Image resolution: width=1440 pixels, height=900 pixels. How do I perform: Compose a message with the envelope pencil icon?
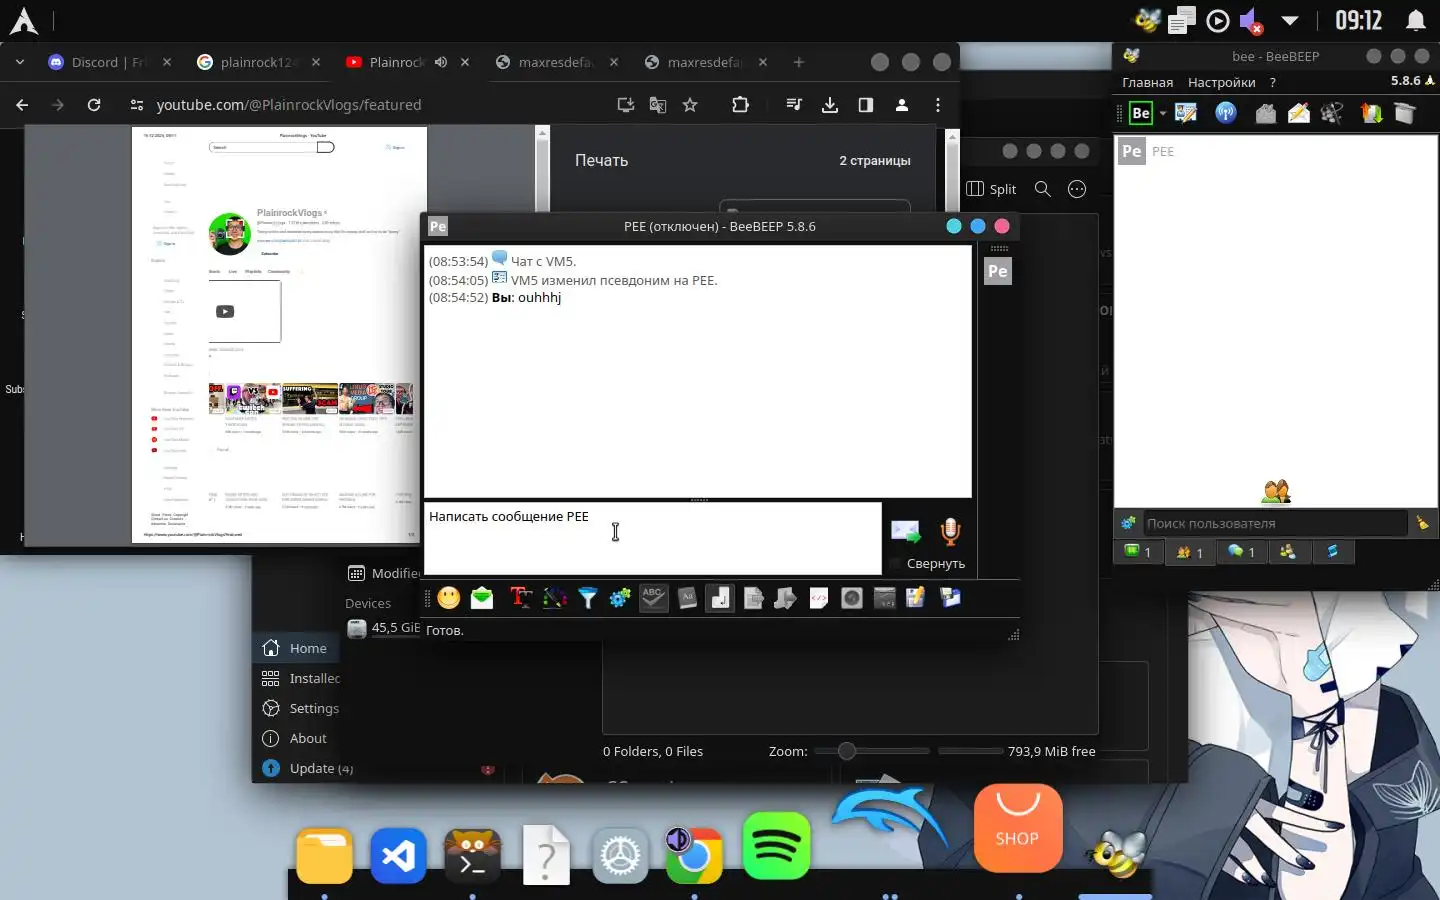(x=1298, y=113)
